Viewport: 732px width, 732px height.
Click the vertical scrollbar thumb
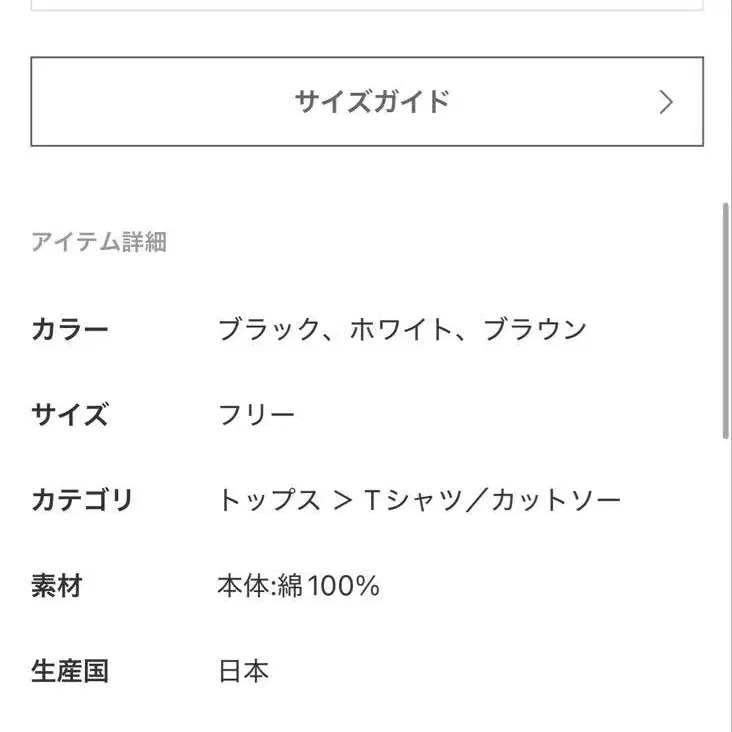pos(725,320)
